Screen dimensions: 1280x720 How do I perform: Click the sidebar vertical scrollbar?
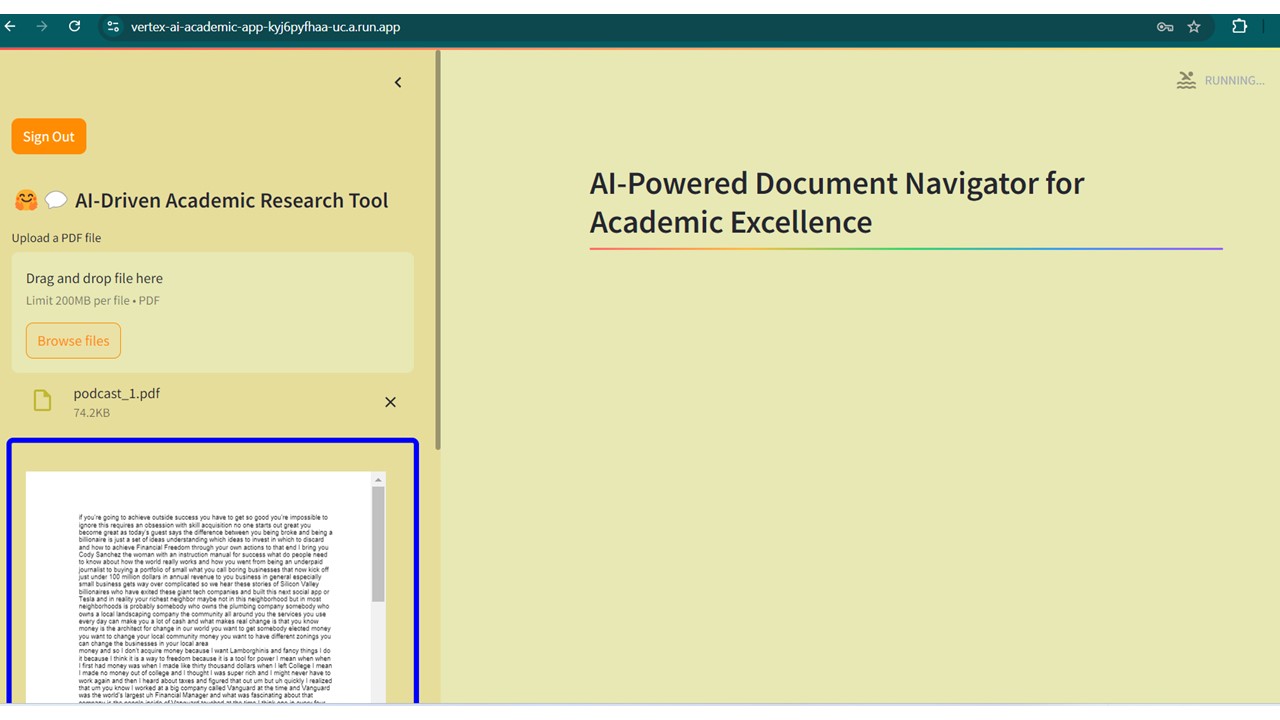coord(437,250)
